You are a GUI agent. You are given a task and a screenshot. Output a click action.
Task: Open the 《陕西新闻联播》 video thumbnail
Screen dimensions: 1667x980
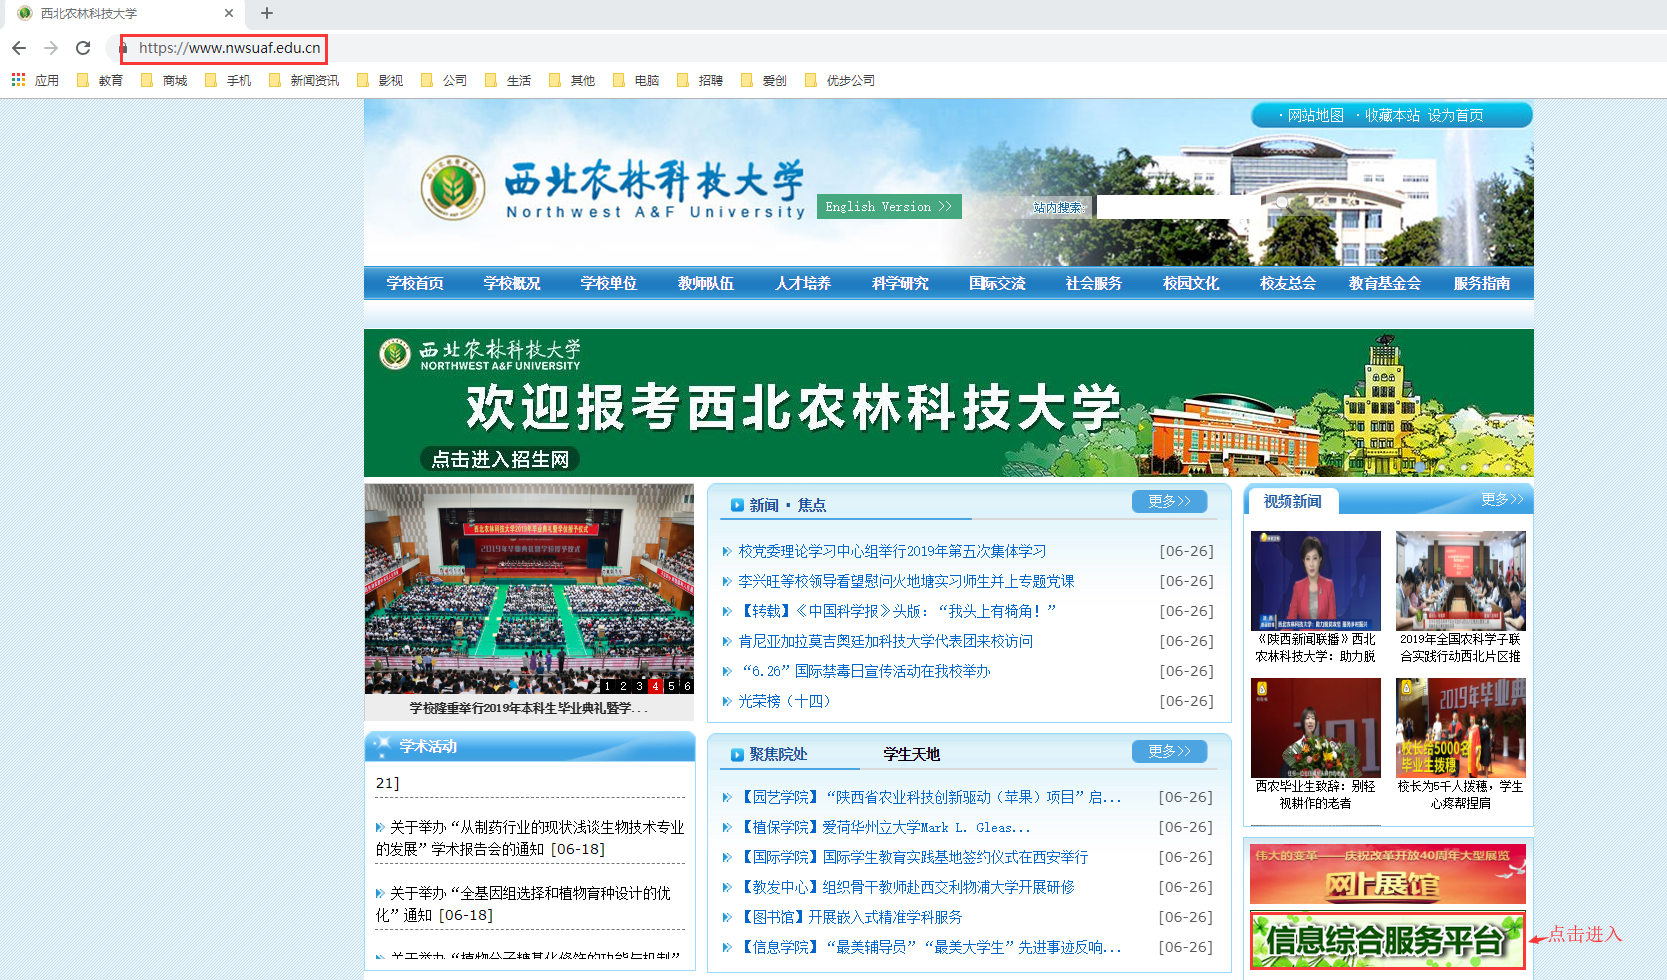coord(1315,580)
